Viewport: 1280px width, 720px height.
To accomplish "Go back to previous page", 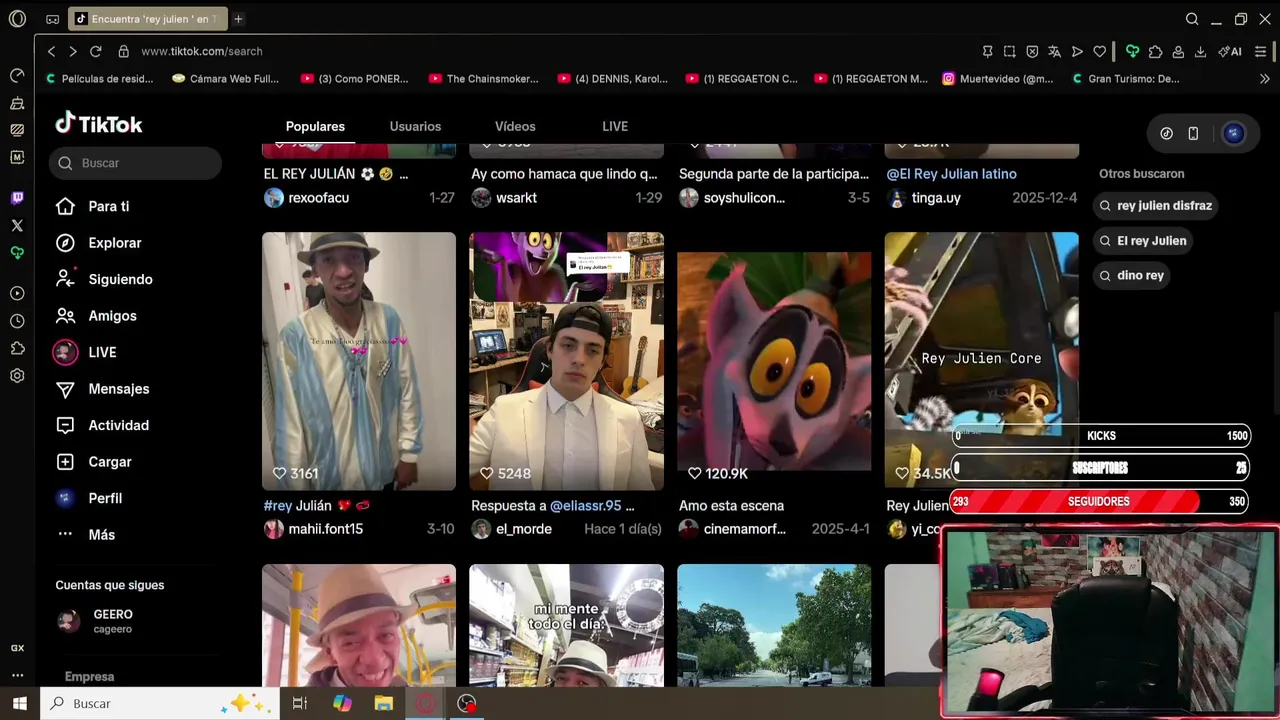I will 51,51.
